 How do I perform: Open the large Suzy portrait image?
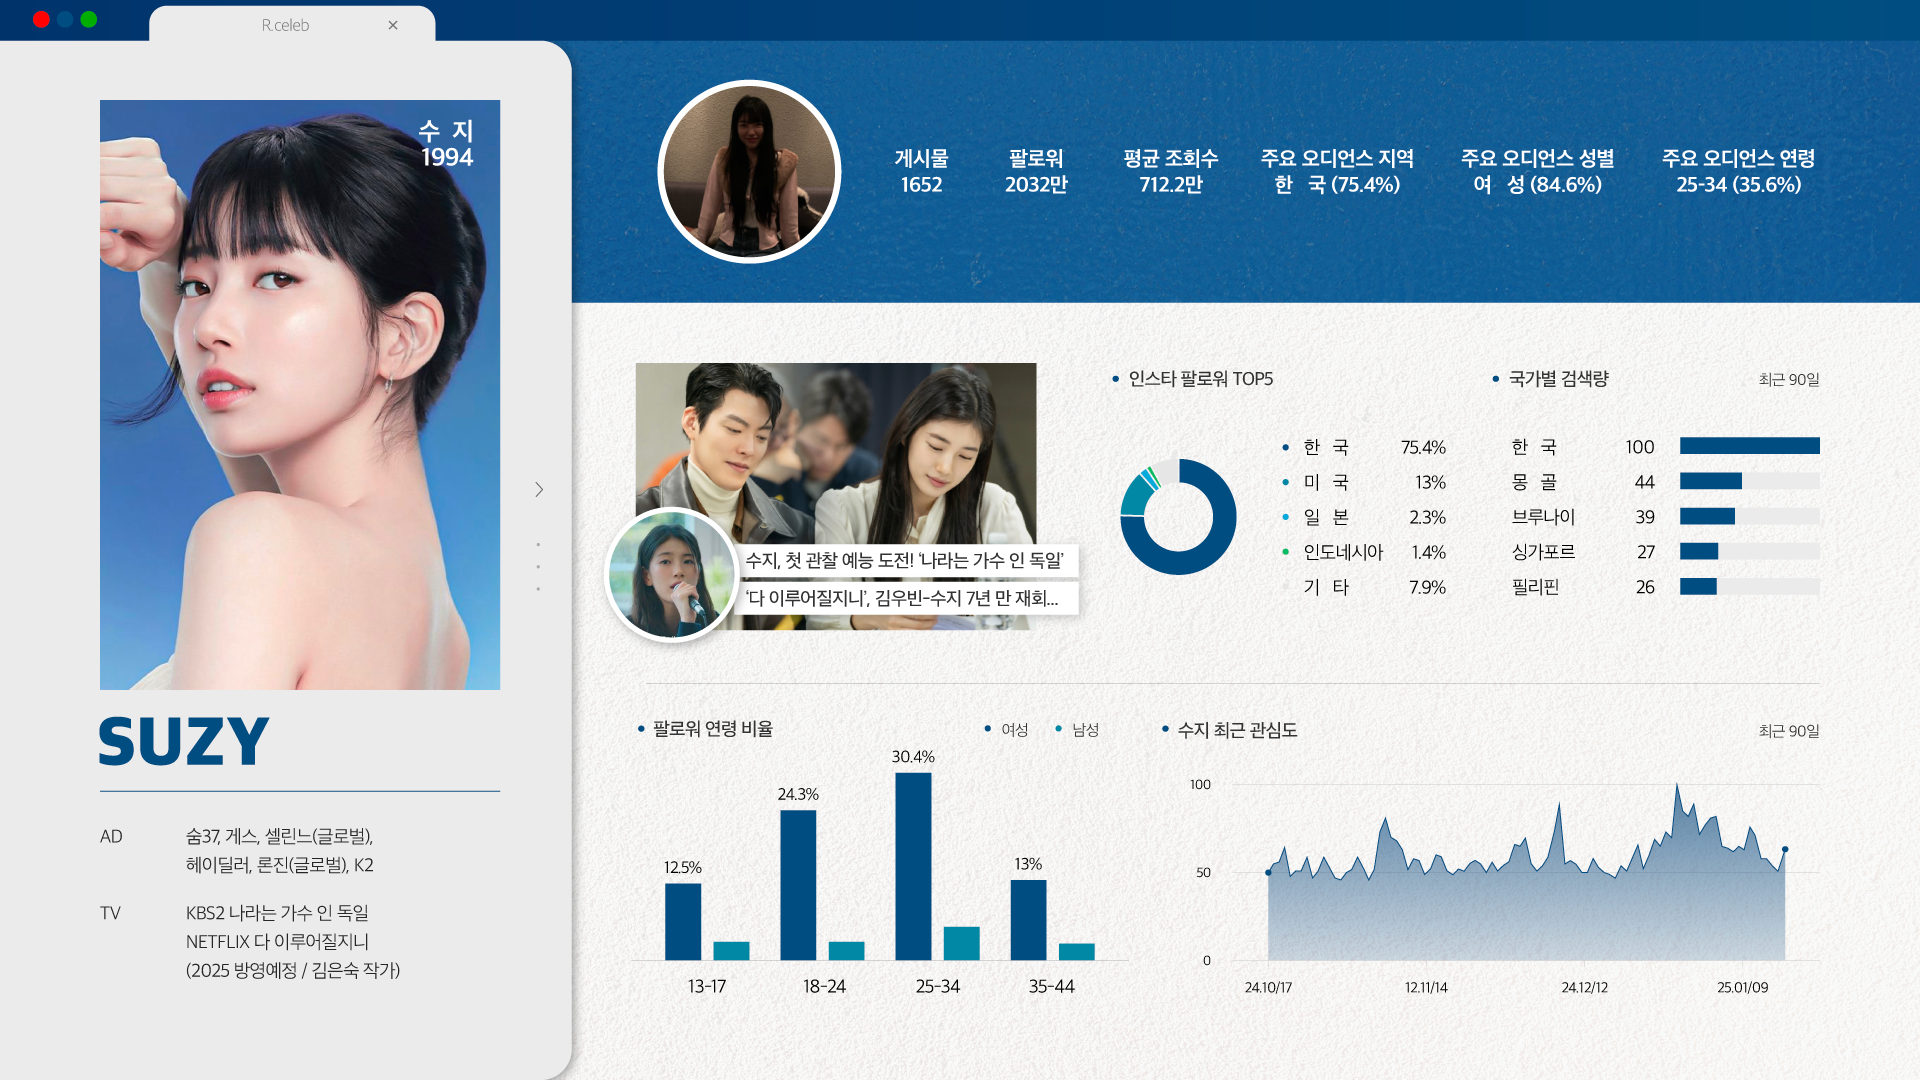tap(300, 394)
